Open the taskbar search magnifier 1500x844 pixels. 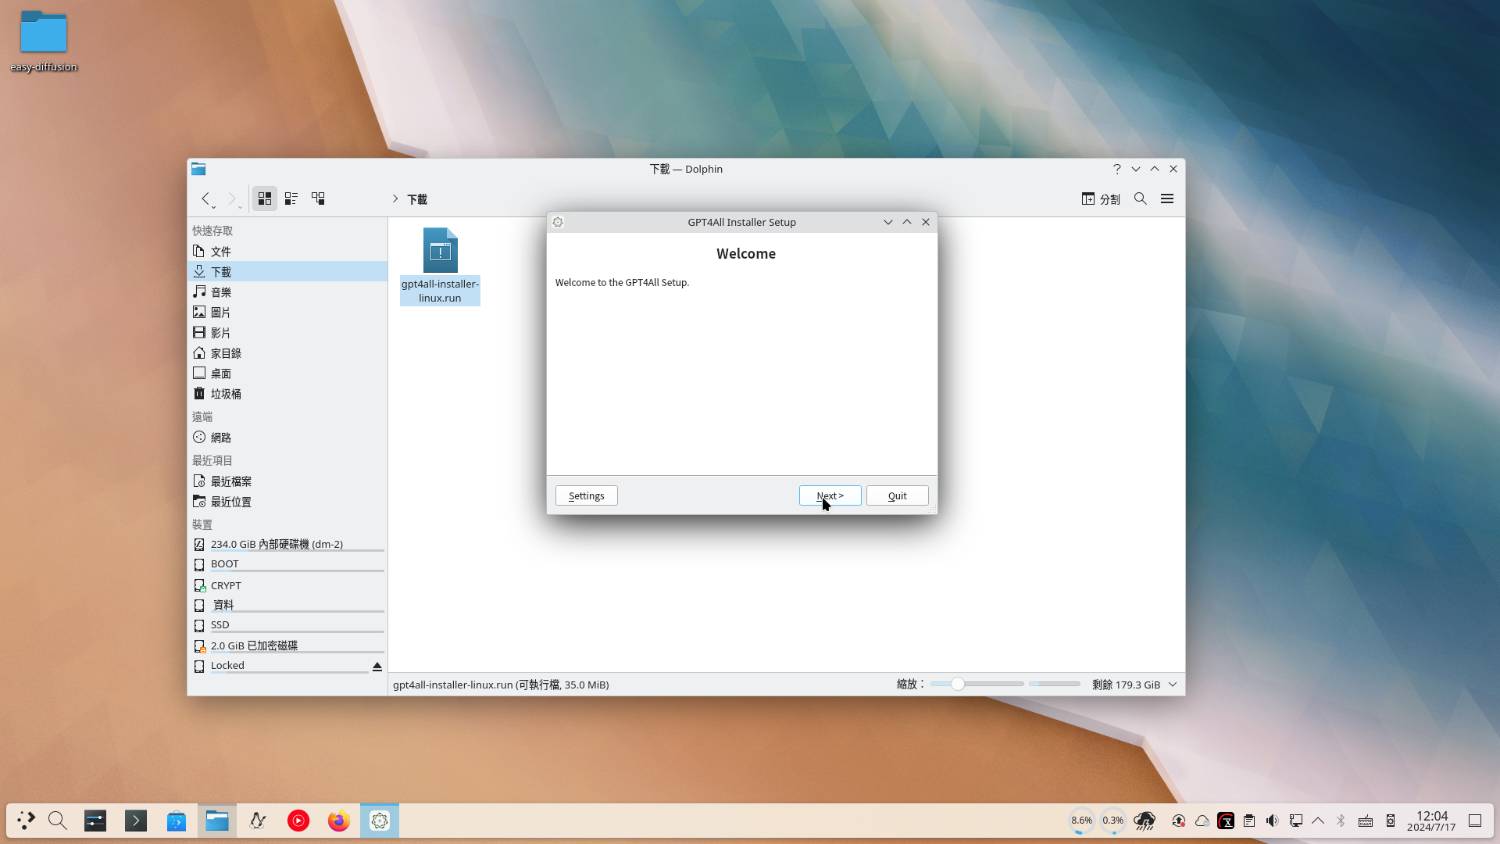tap(58, 821)
